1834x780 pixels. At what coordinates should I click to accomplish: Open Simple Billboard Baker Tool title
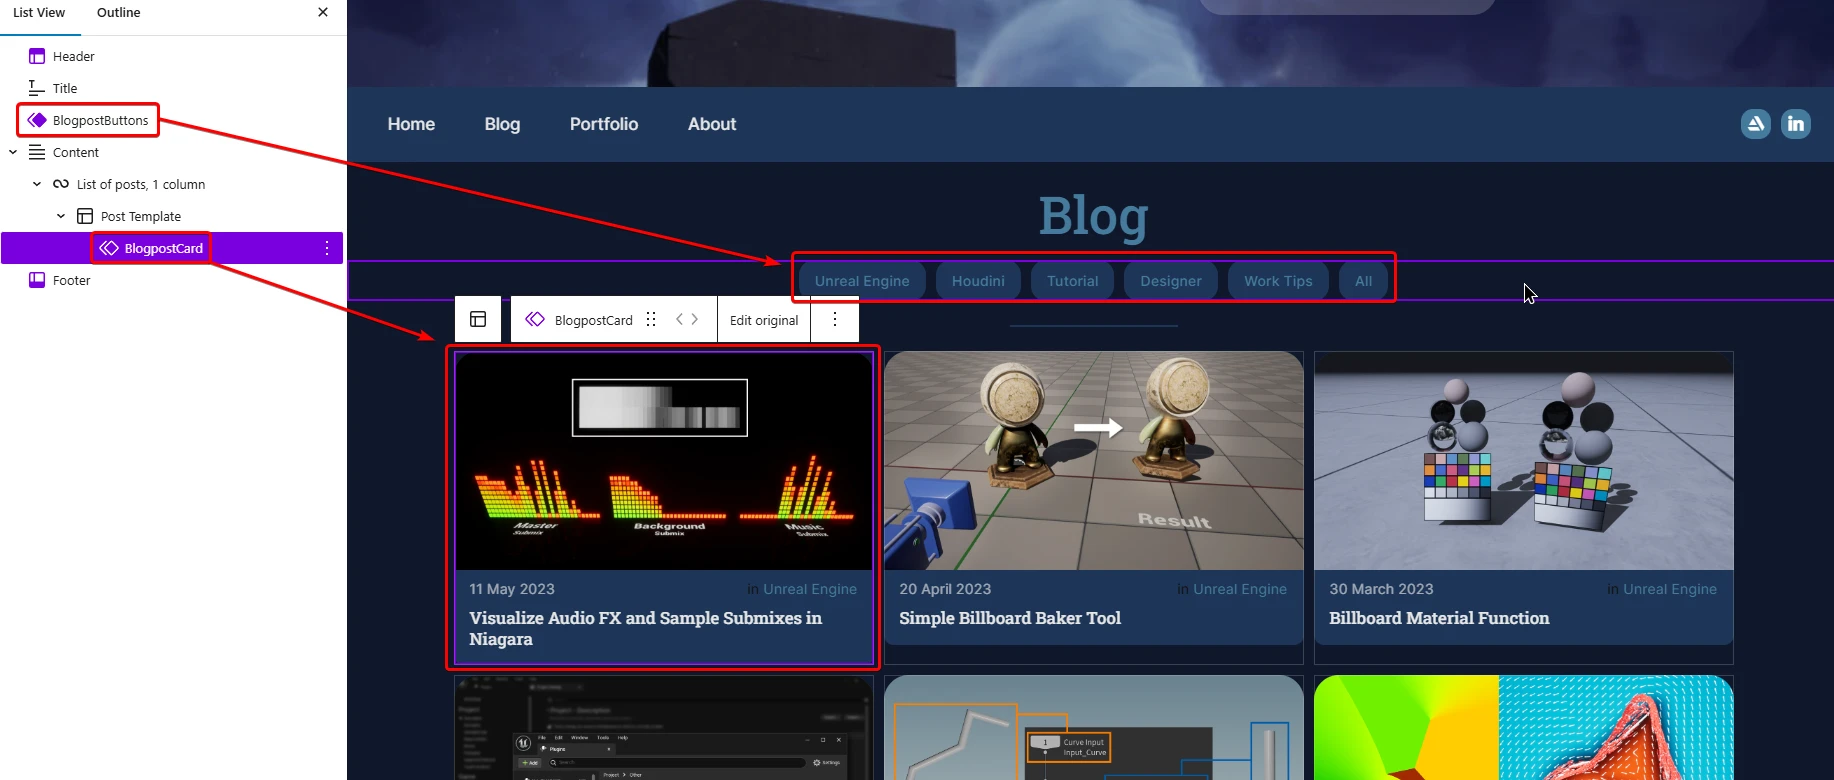click(1010, 618)
